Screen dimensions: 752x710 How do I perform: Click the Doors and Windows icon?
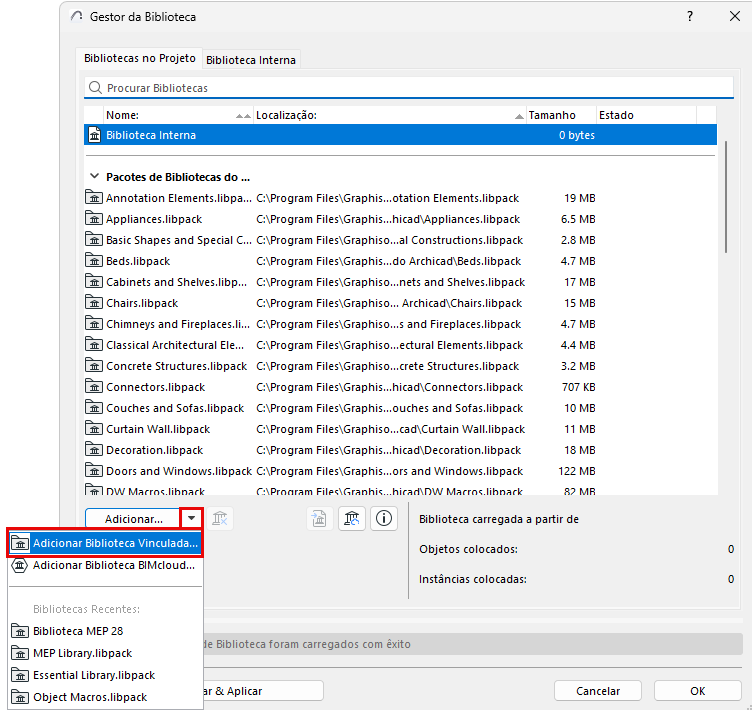94,471
